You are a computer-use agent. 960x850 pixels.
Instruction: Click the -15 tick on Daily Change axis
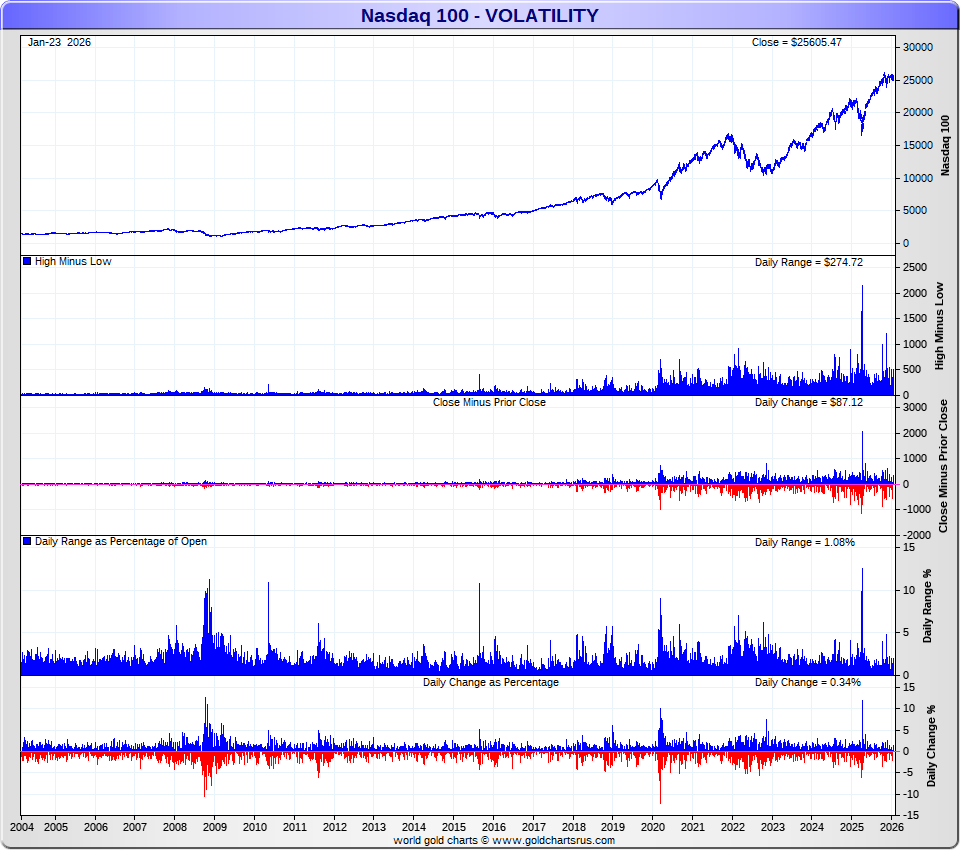tap(910, 816)
